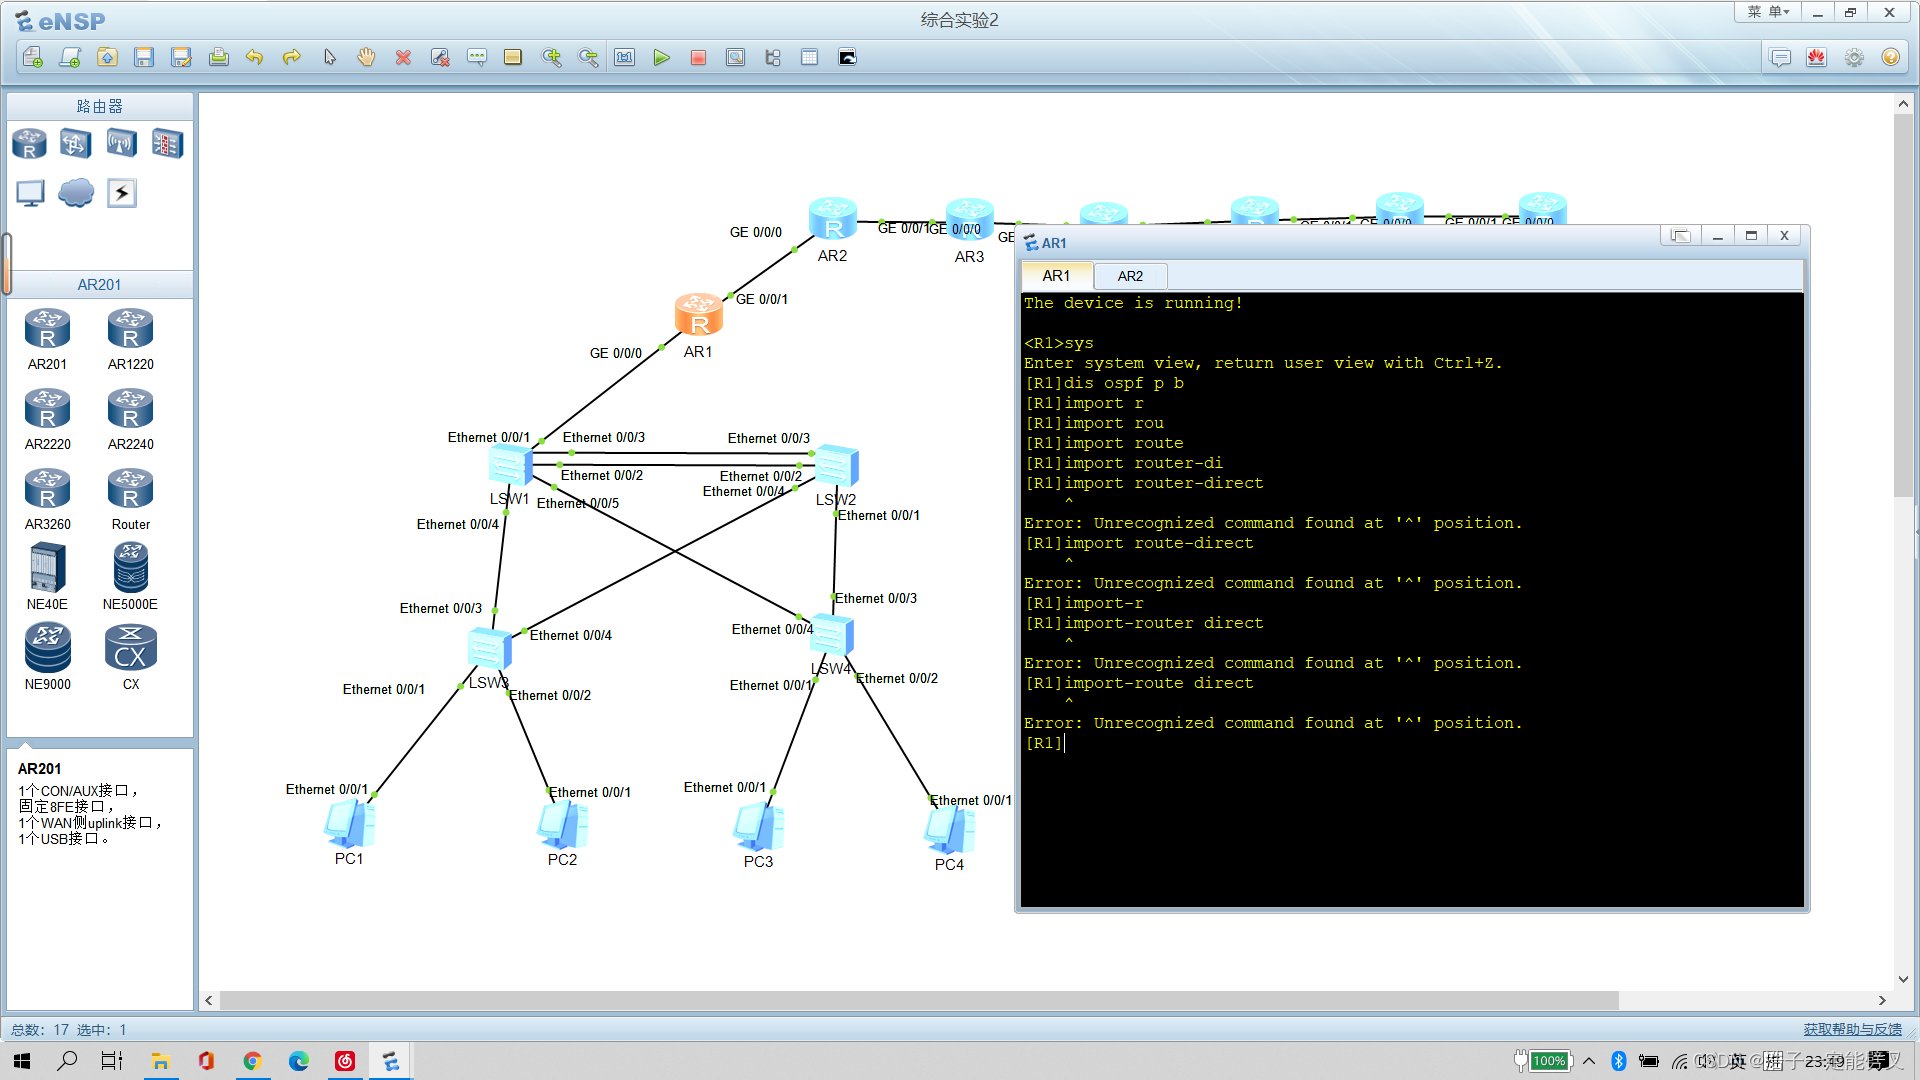
Task: Click the canvas vertical scrollbar down arrow
Action: pyautogui.click(x=1903, y=979)
